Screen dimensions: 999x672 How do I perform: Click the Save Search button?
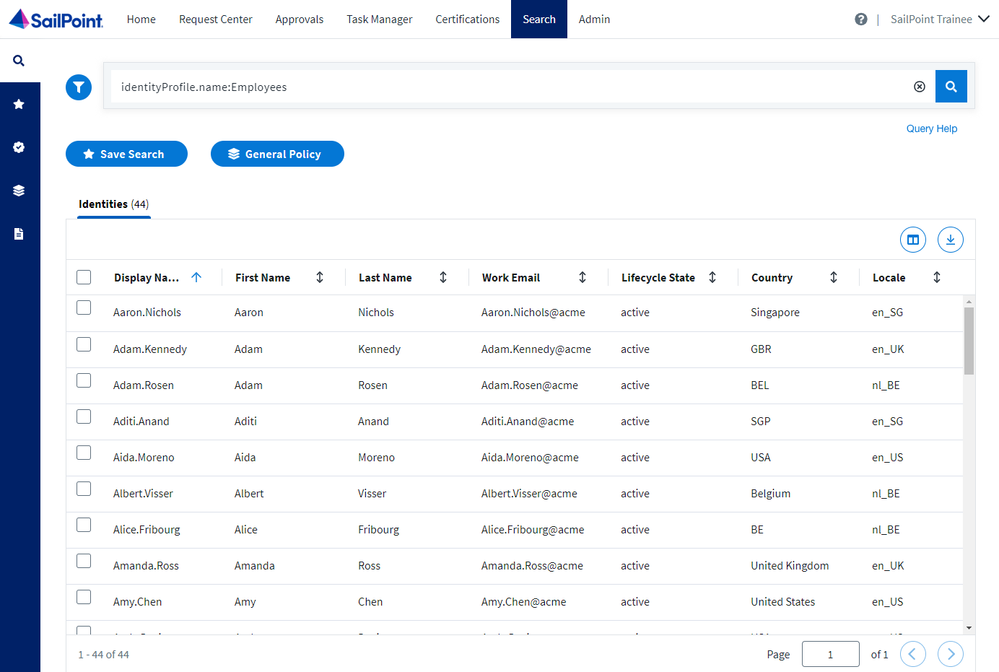click(x=127, y=154)
